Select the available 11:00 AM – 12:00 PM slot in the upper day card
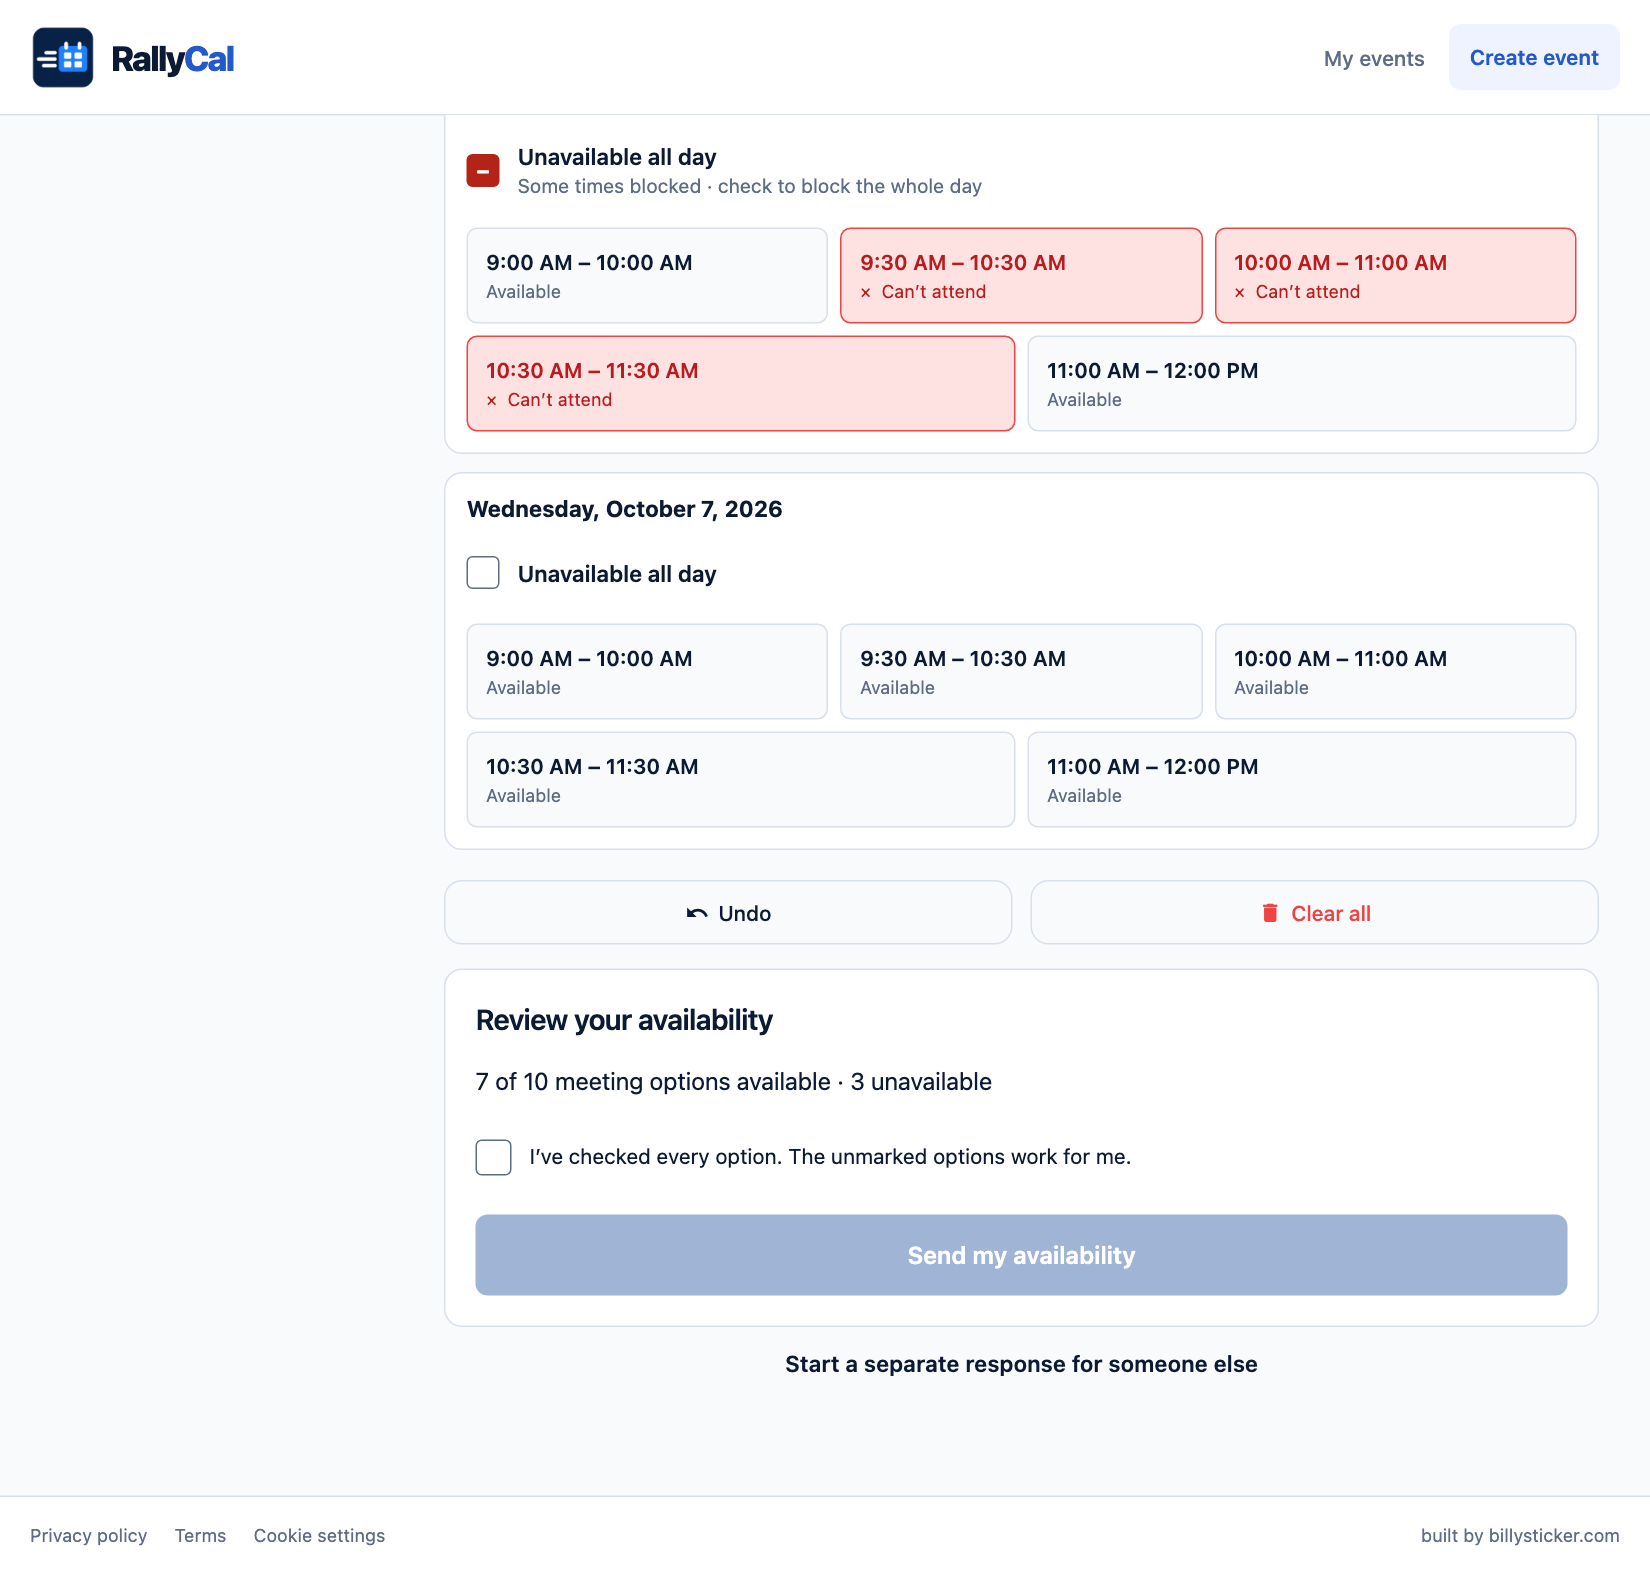The width and height of the screenshot is (1650, 1575). (x=1302, y=384)
